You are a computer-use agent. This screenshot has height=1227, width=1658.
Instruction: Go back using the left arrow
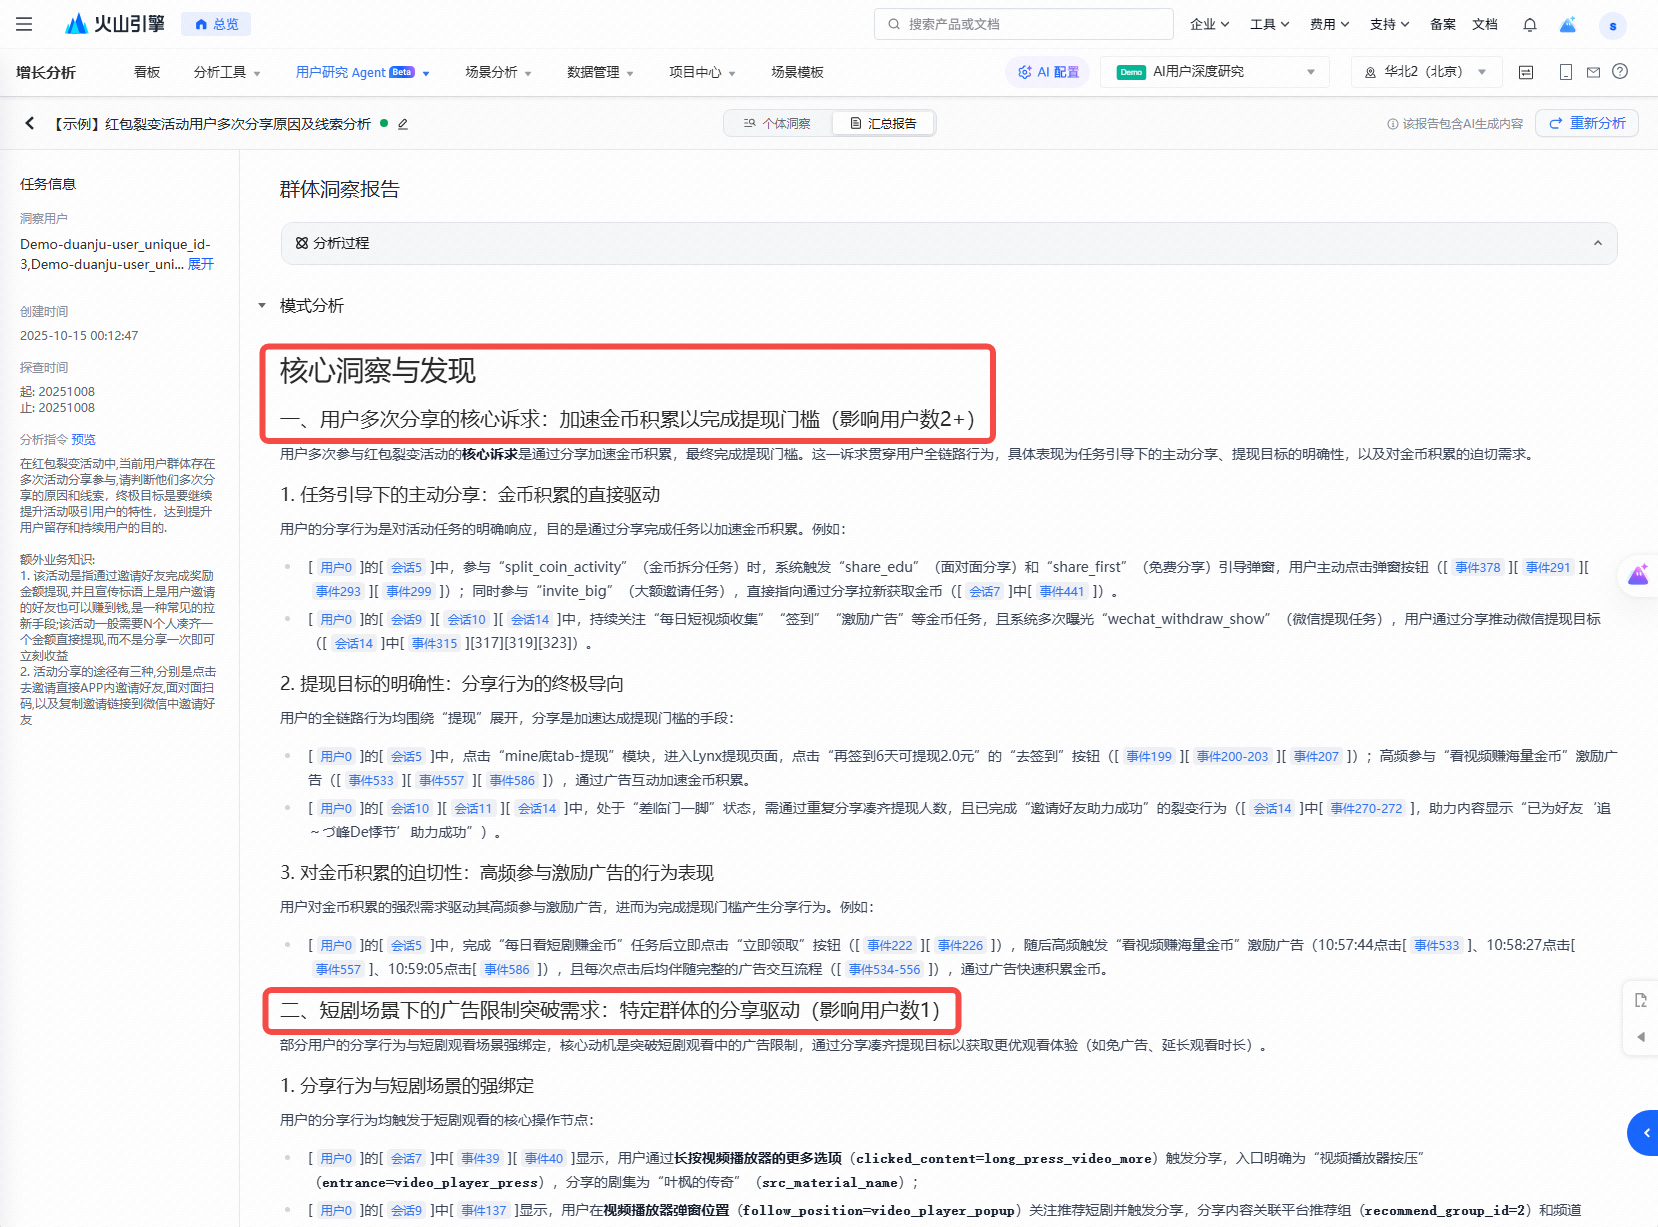point(30,123)
